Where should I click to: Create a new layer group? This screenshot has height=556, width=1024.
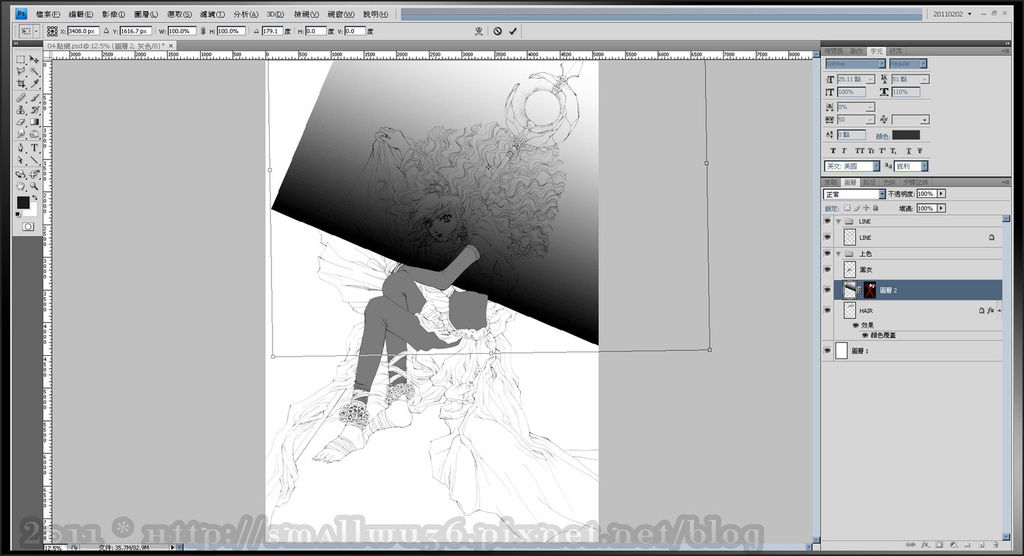click(968, 544)
